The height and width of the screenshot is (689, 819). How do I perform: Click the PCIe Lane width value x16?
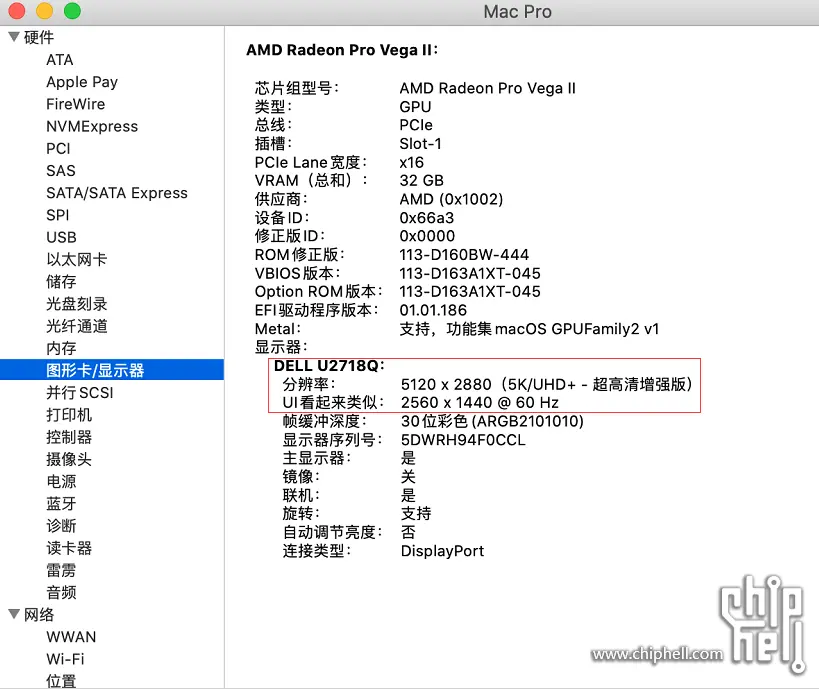tap(412, 162)
